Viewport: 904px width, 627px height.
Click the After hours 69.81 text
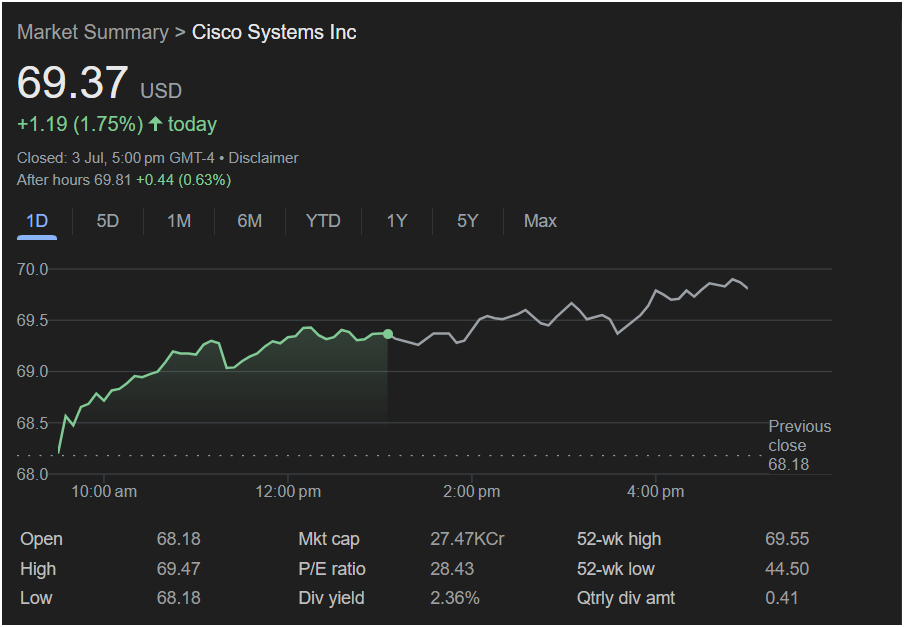tap(74, 180)
